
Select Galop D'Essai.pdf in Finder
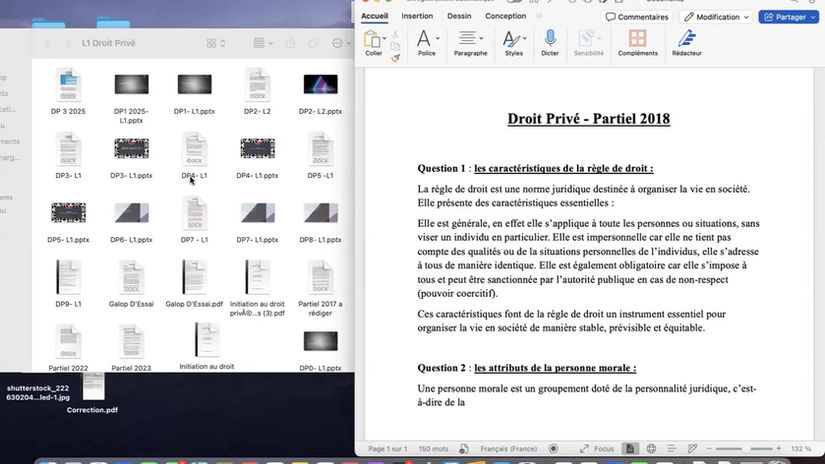click(194, 284)
